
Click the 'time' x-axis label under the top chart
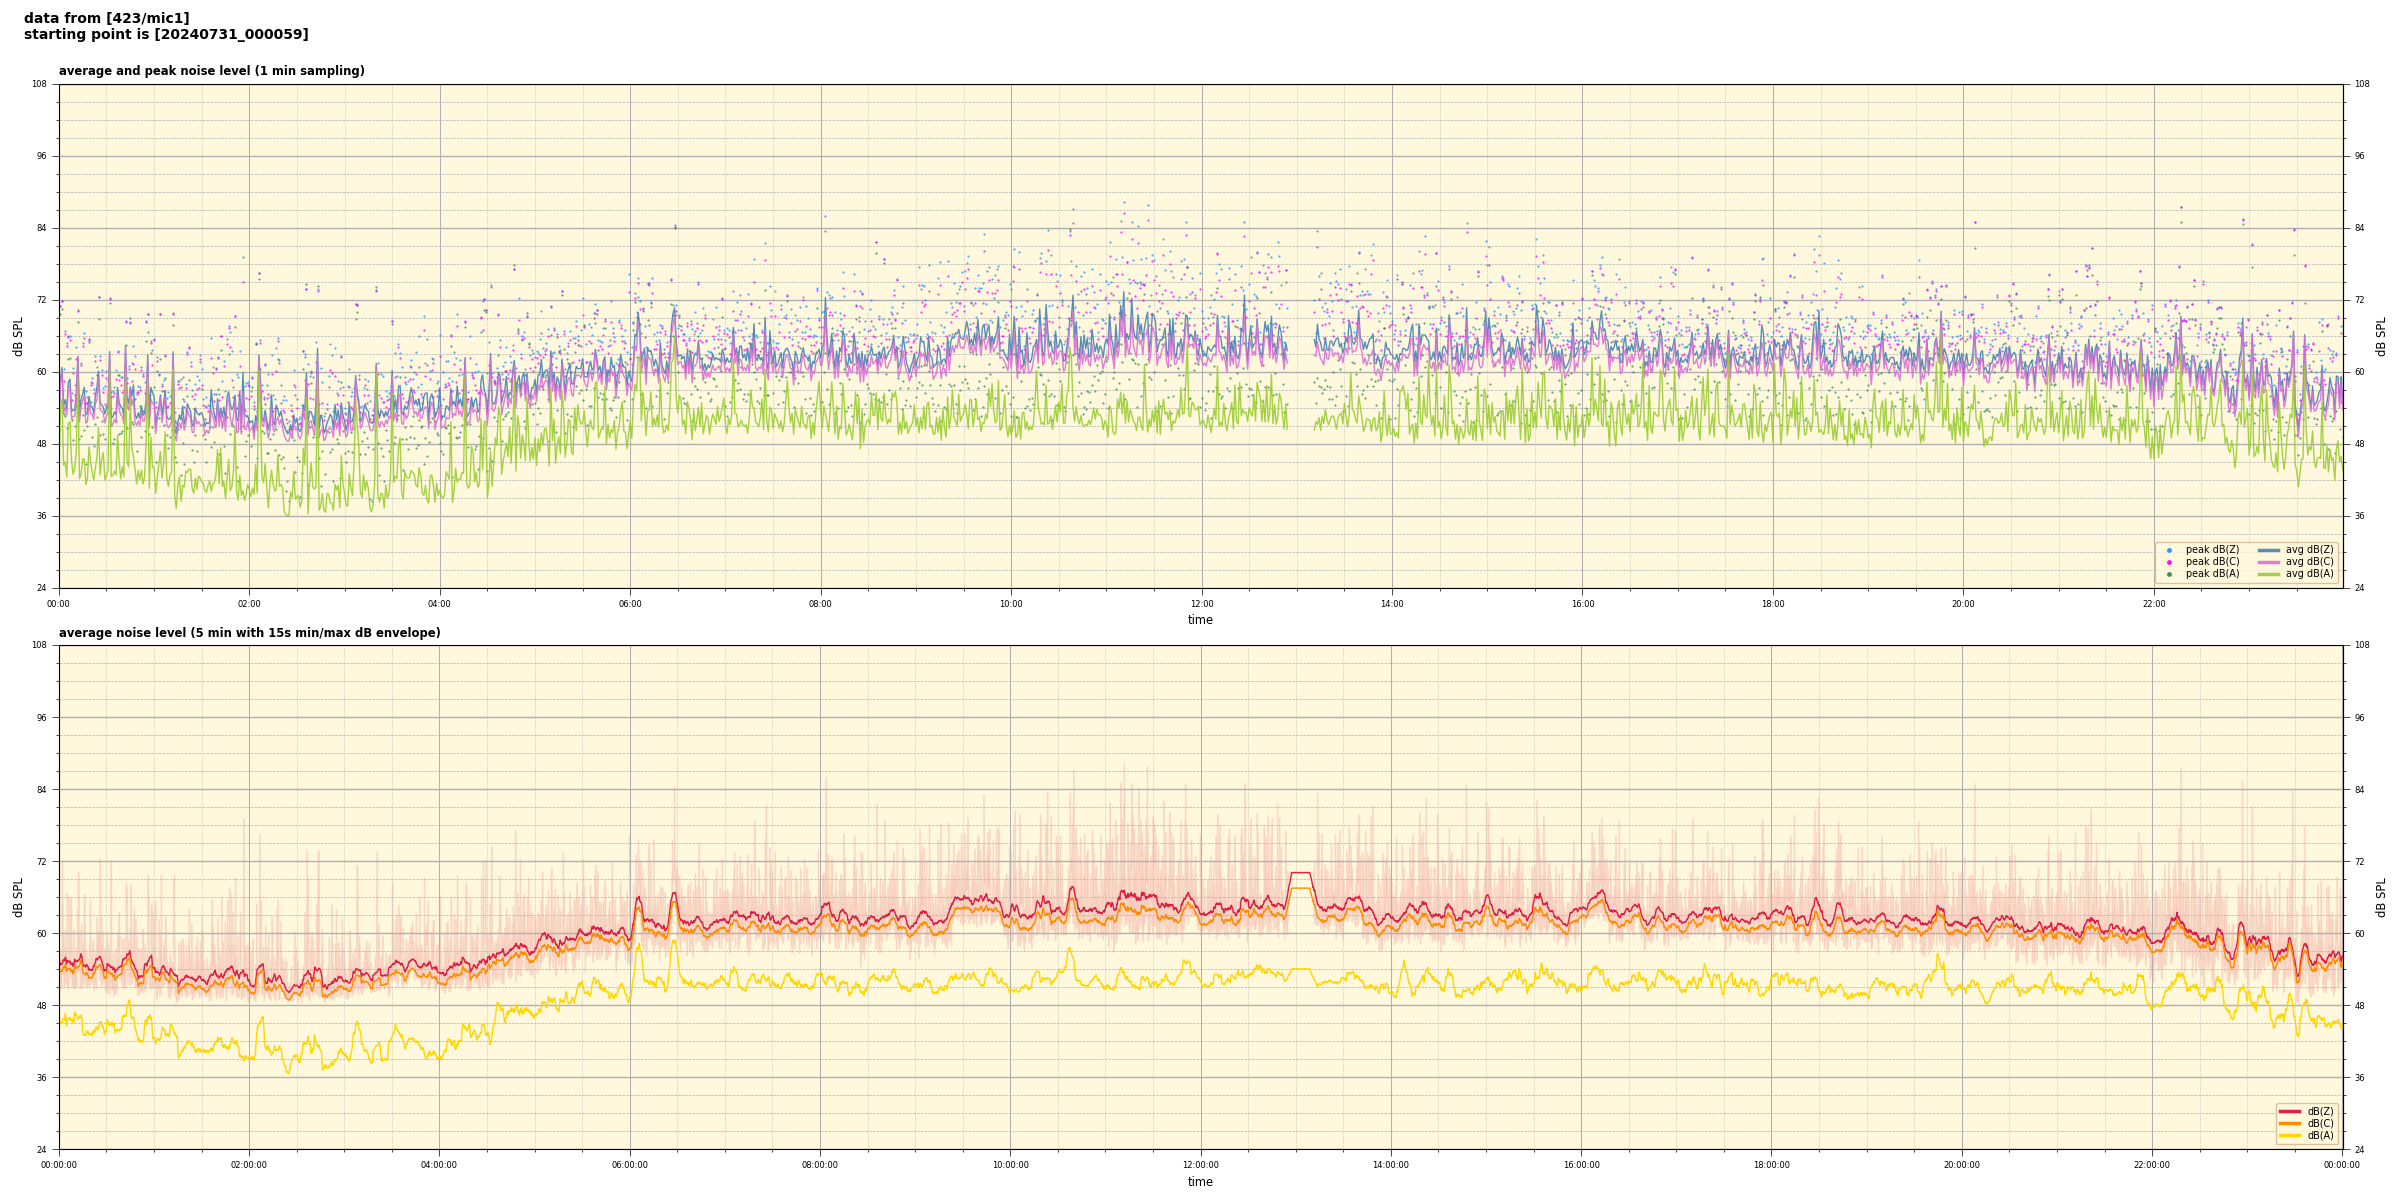coord(1200,620)
